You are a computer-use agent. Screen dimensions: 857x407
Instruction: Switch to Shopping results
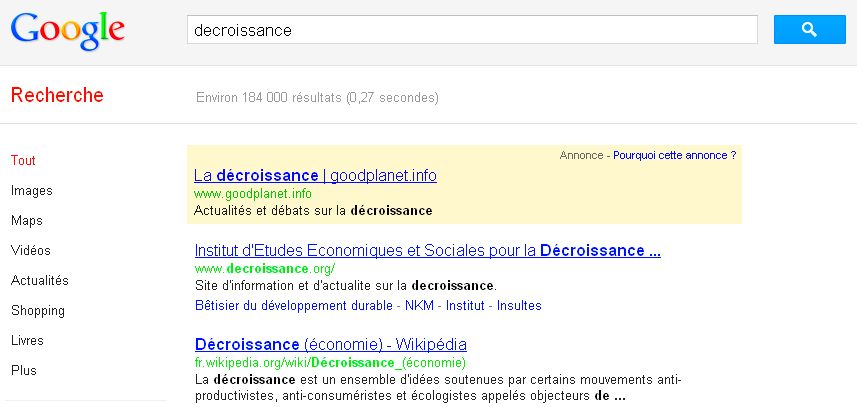(x=38, y=310)
